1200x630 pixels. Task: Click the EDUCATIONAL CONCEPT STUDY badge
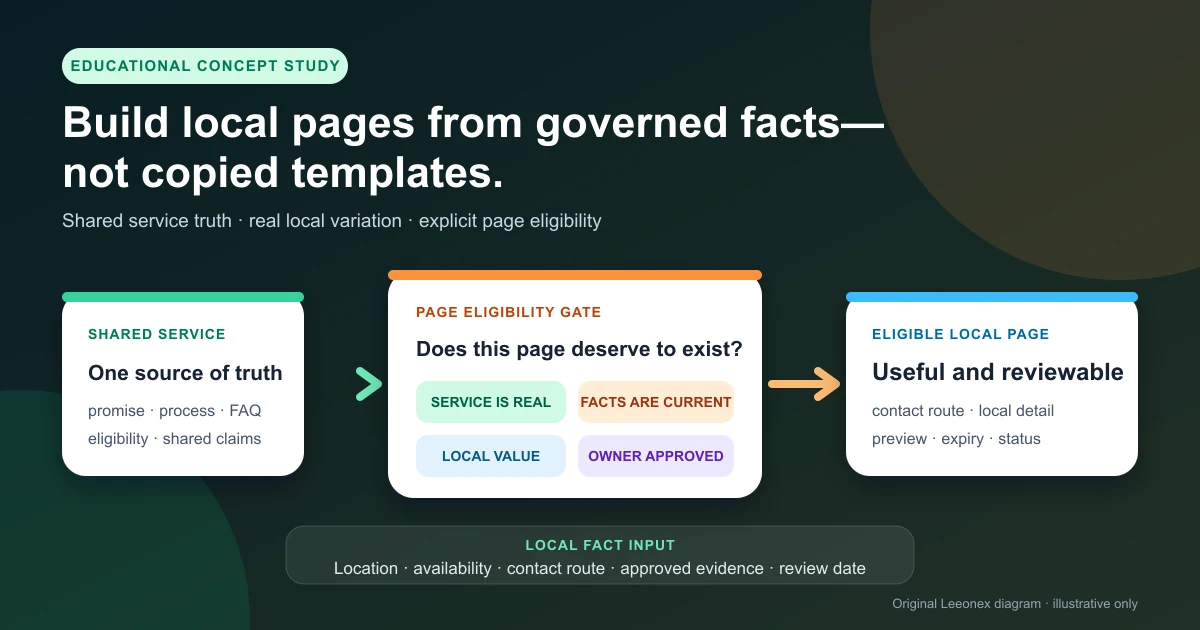click(x=205, y=66)
